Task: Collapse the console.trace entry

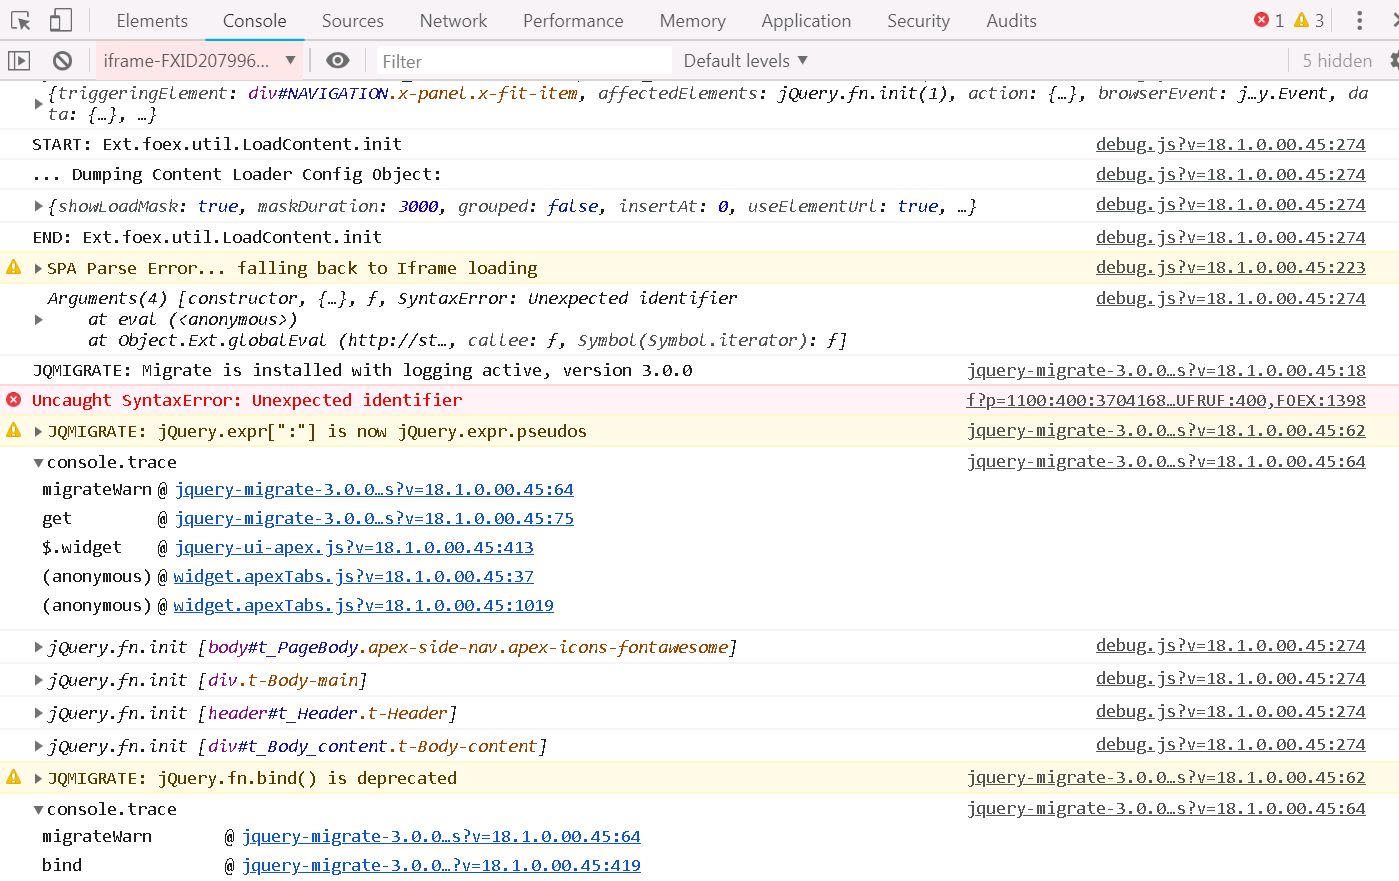Action: point(38,462)
